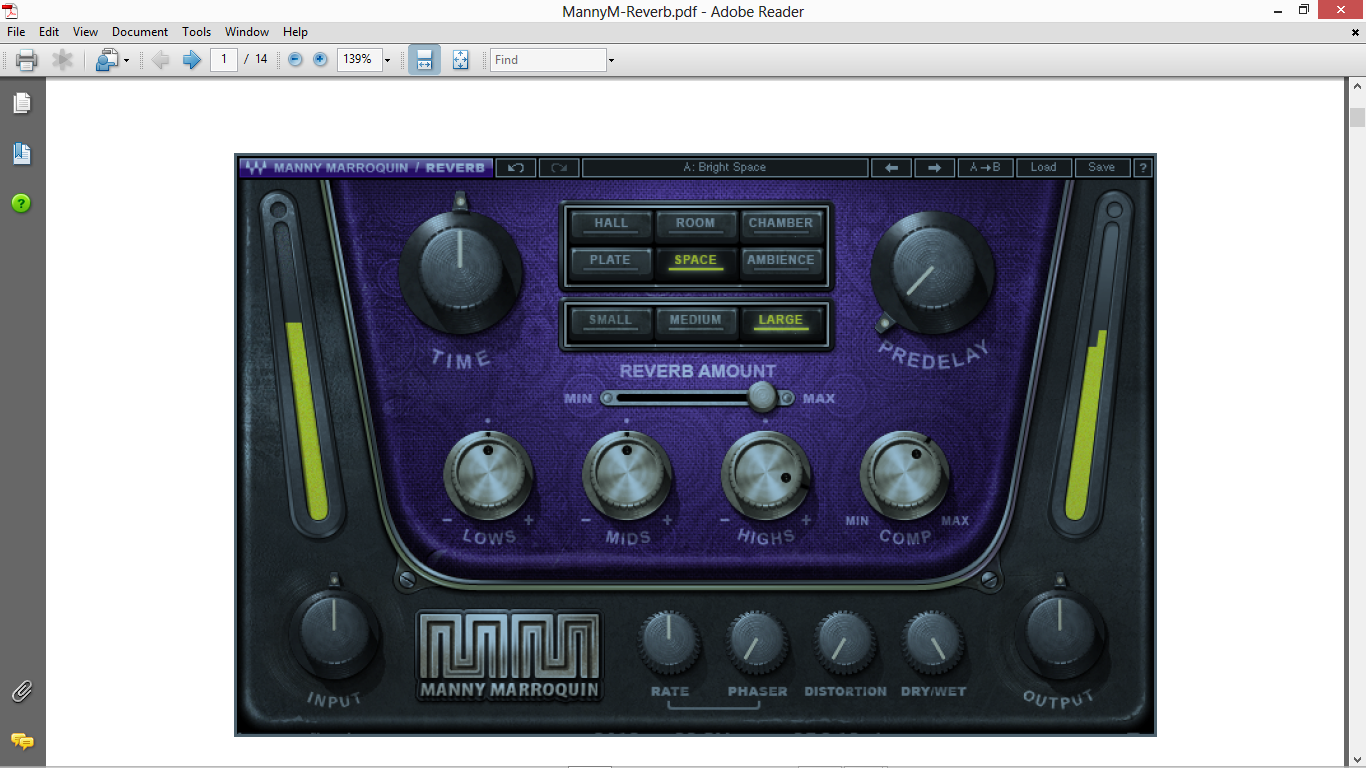Close the document with the menu-bar X
The image size is (1366, 768).
tap(1355, 32)
